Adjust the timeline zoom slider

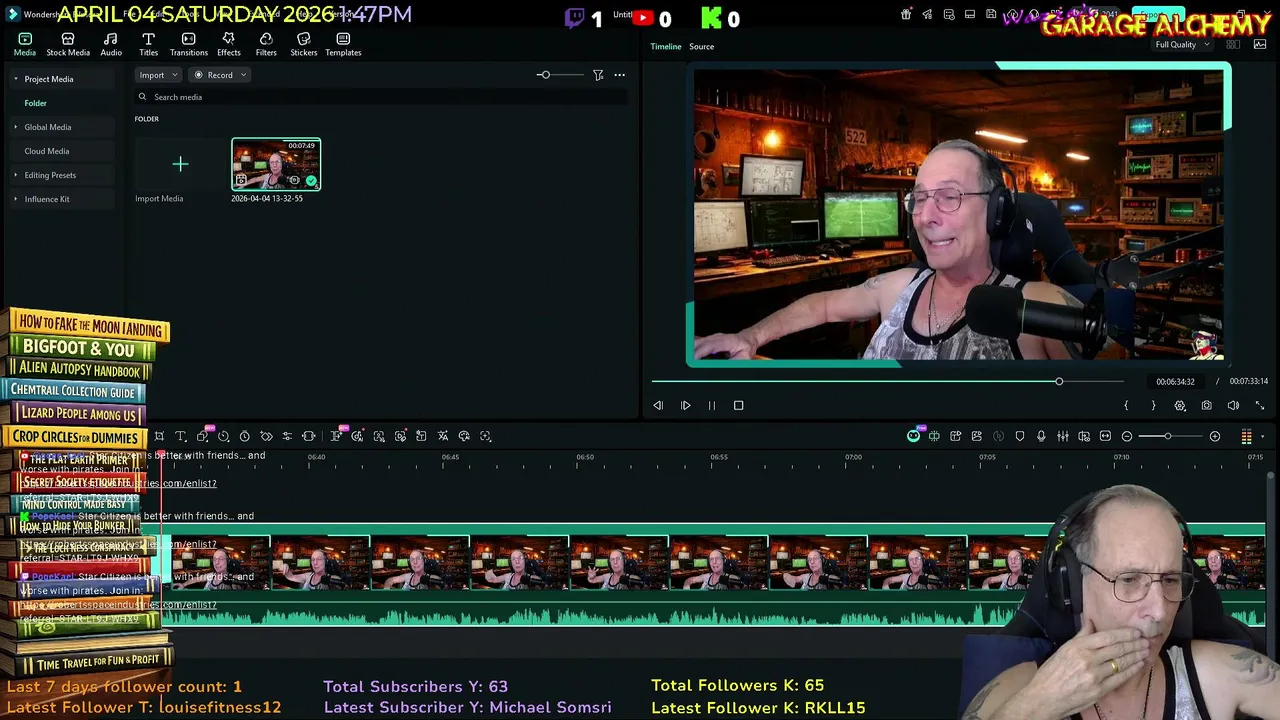click(1168, 437)
